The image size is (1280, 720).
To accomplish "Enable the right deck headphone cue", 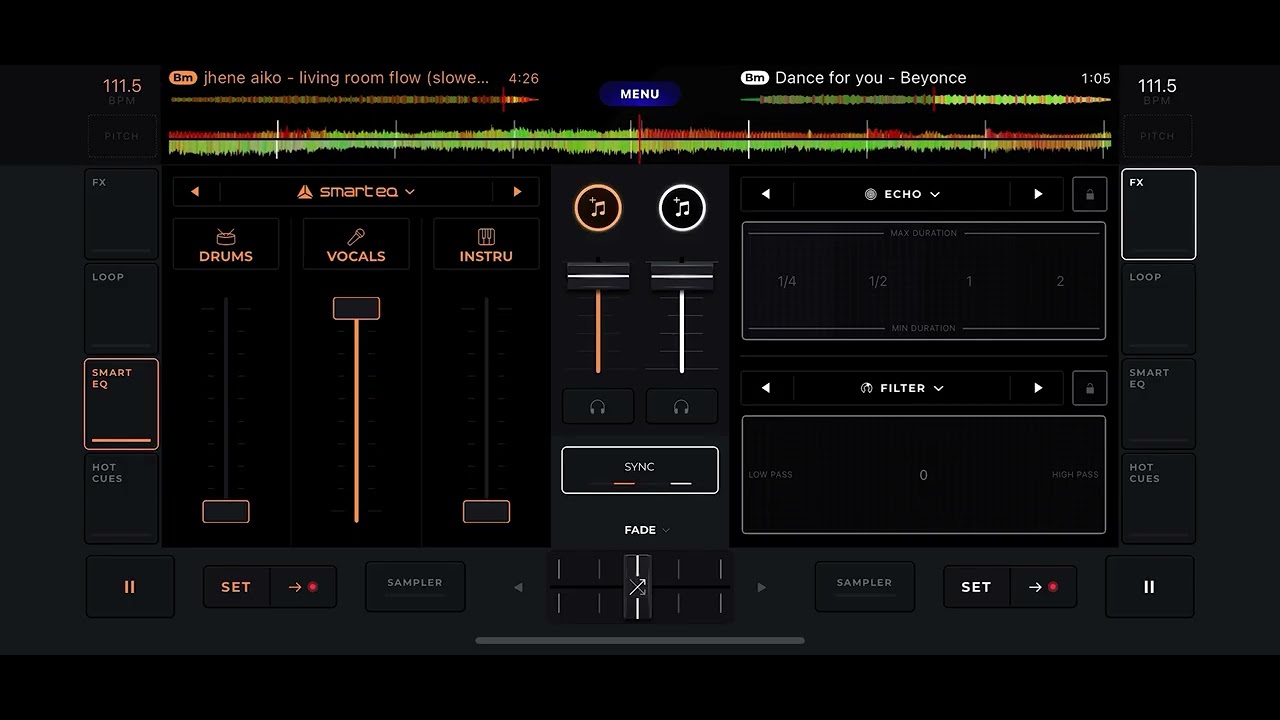I will click(682, 407).
